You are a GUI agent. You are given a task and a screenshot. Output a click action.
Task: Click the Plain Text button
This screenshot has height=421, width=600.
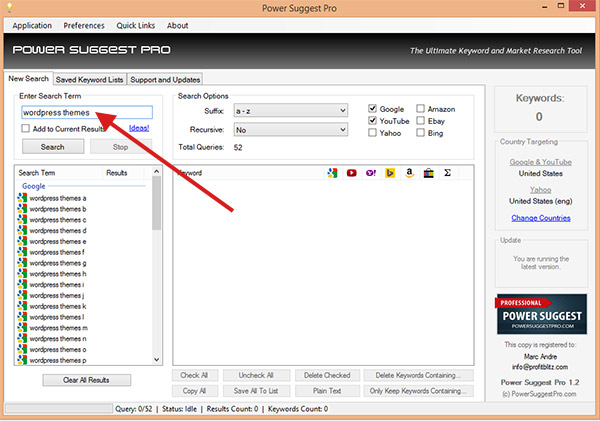coord(327,391)
